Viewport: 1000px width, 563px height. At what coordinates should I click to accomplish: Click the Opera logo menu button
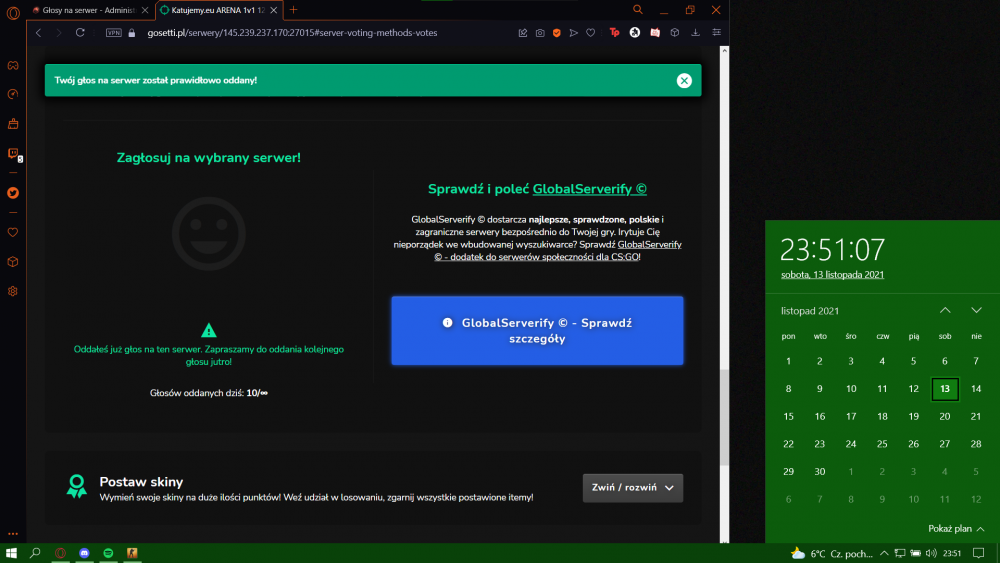[13, 12]
